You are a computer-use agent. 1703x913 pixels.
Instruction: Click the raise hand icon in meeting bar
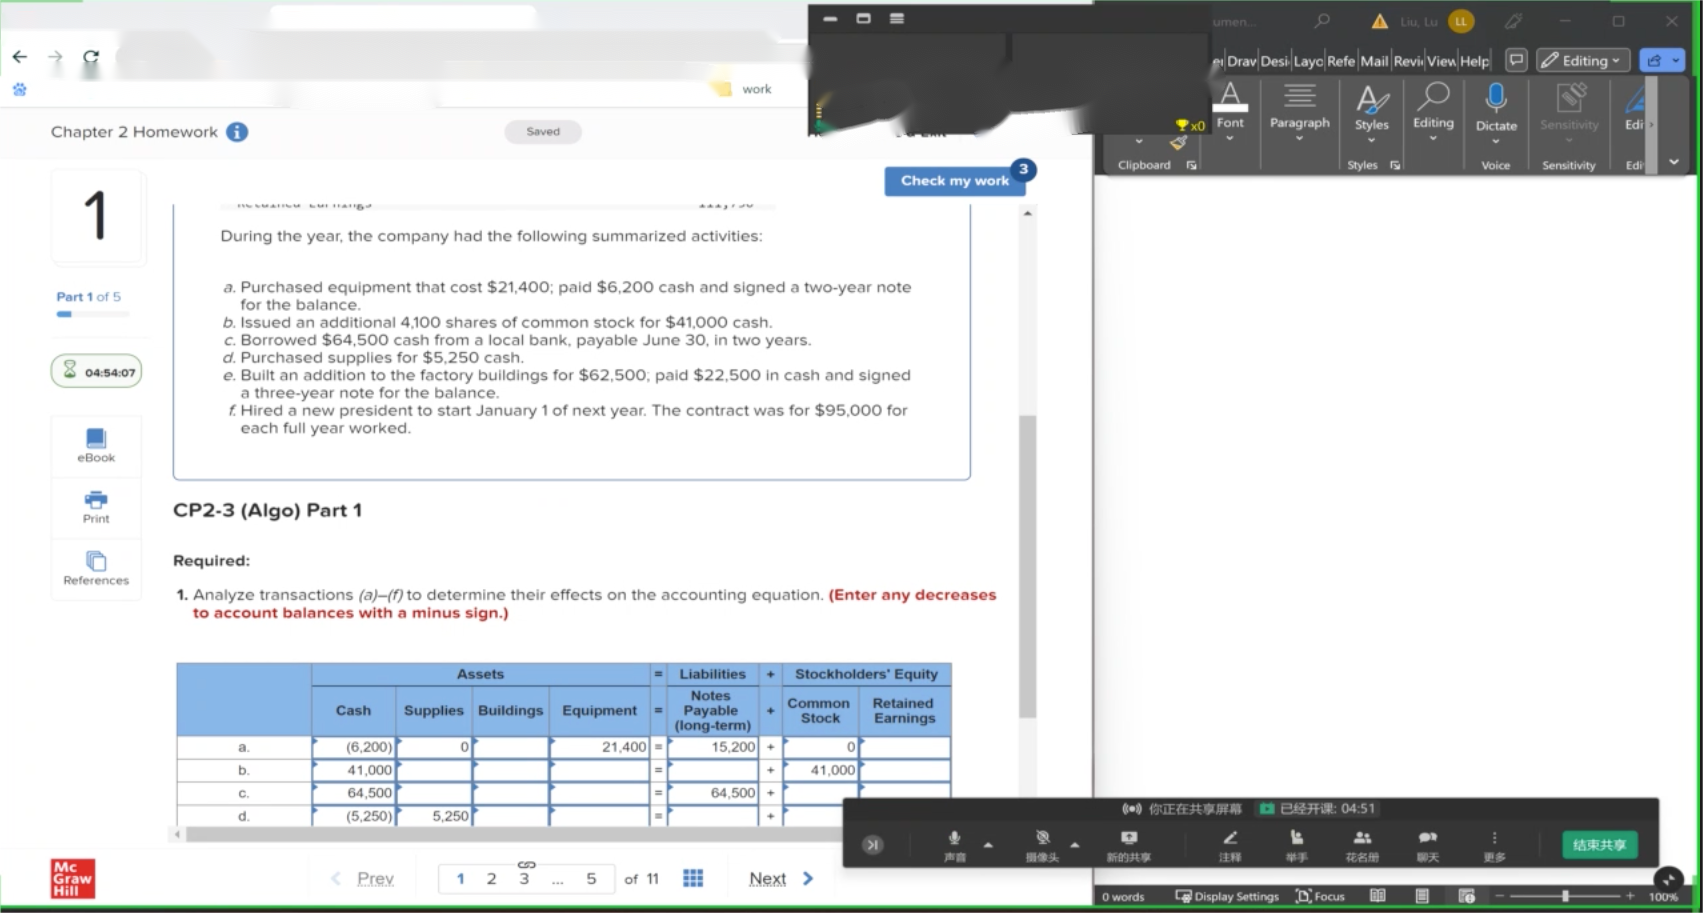tap(1296, 844)
